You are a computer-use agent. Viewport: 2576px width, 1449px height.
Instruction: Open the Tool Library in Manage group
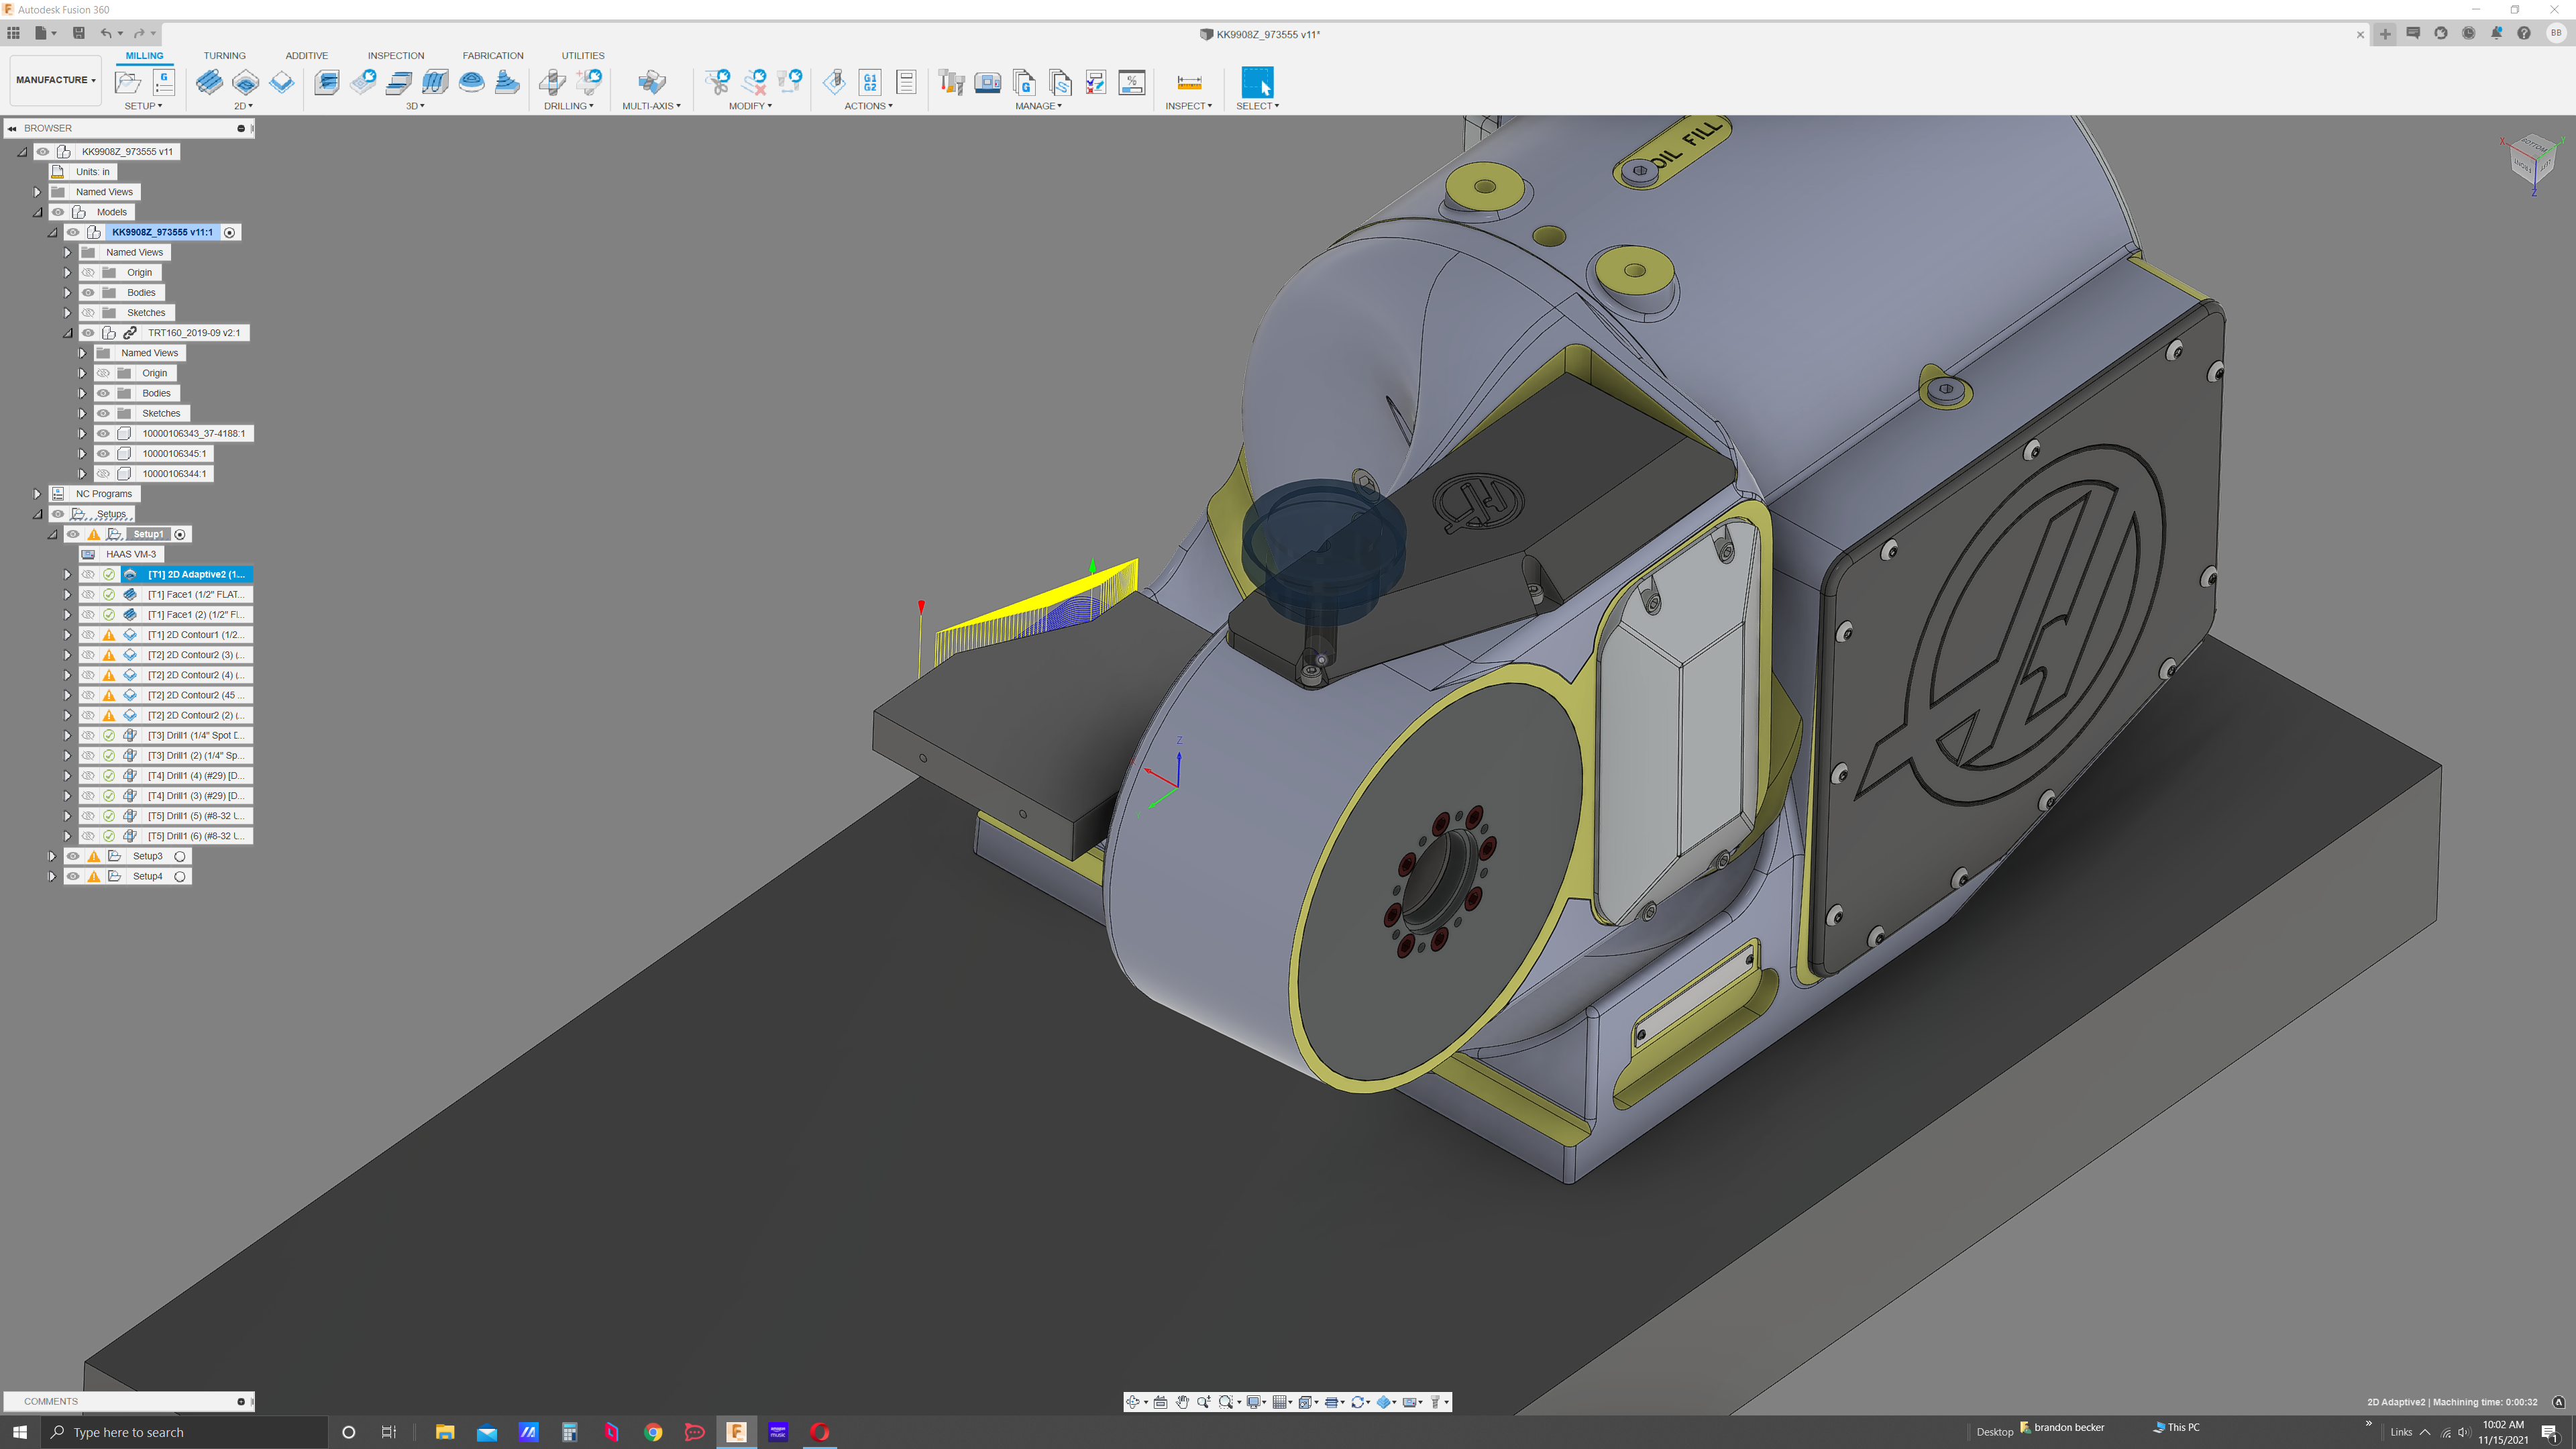click(x=951, y=83)
